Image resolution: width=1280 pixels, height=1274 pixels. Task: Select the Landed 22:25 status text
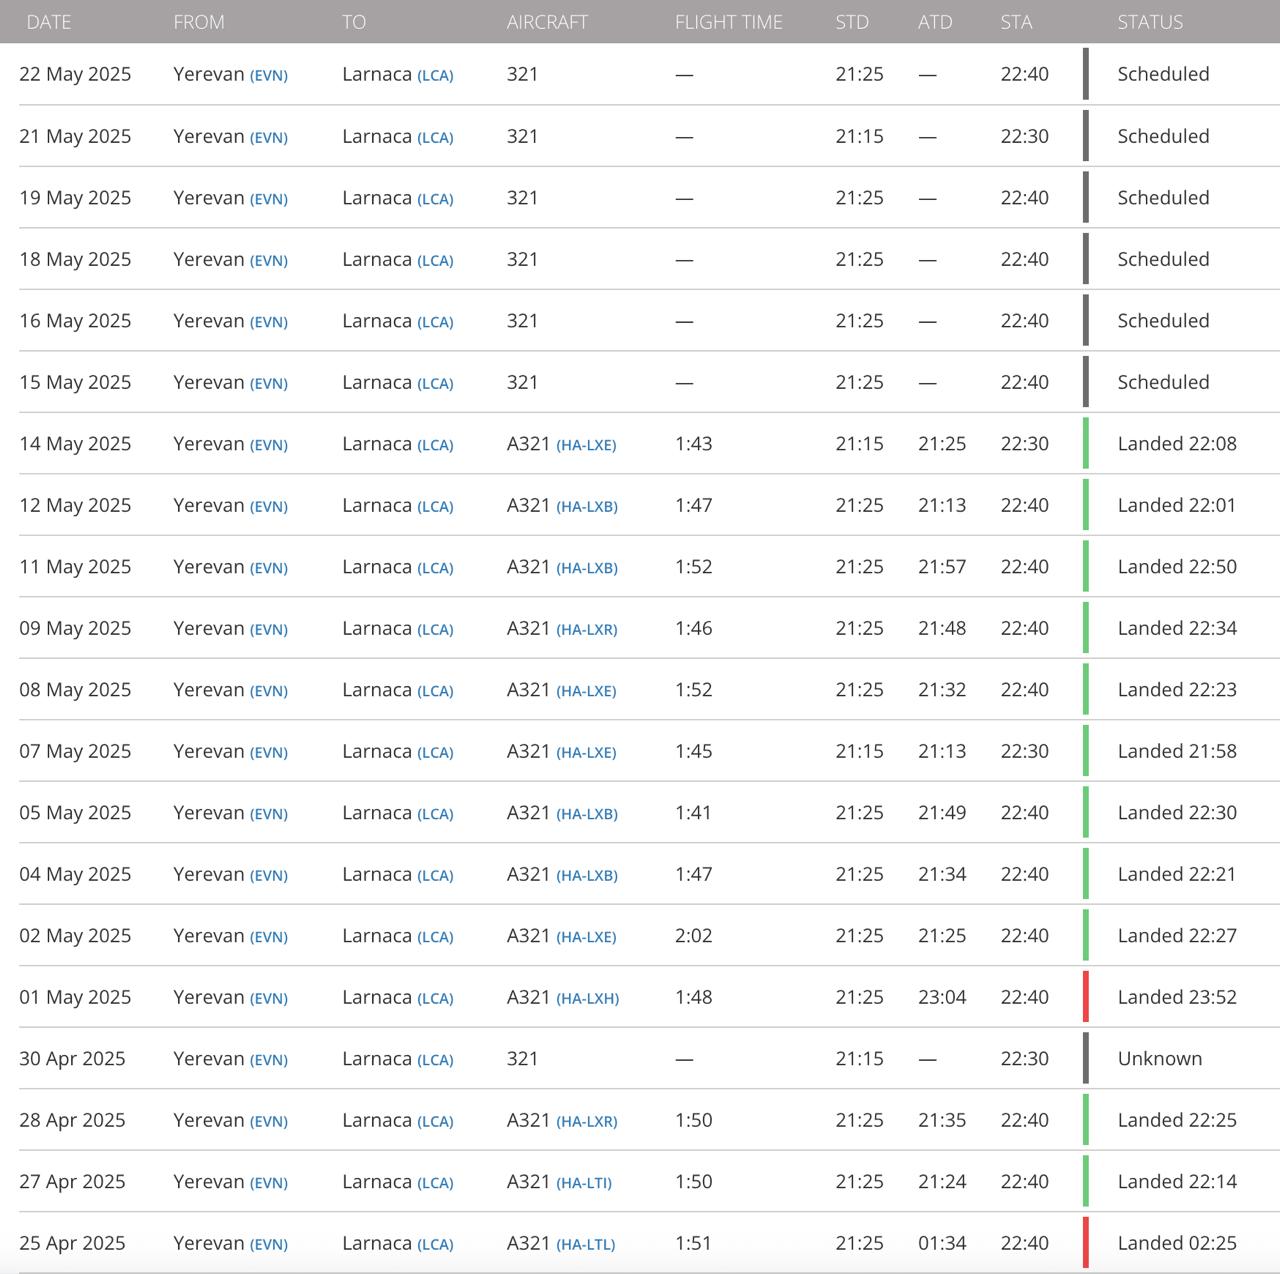pyautogui.click(x=1177, y=1120)
